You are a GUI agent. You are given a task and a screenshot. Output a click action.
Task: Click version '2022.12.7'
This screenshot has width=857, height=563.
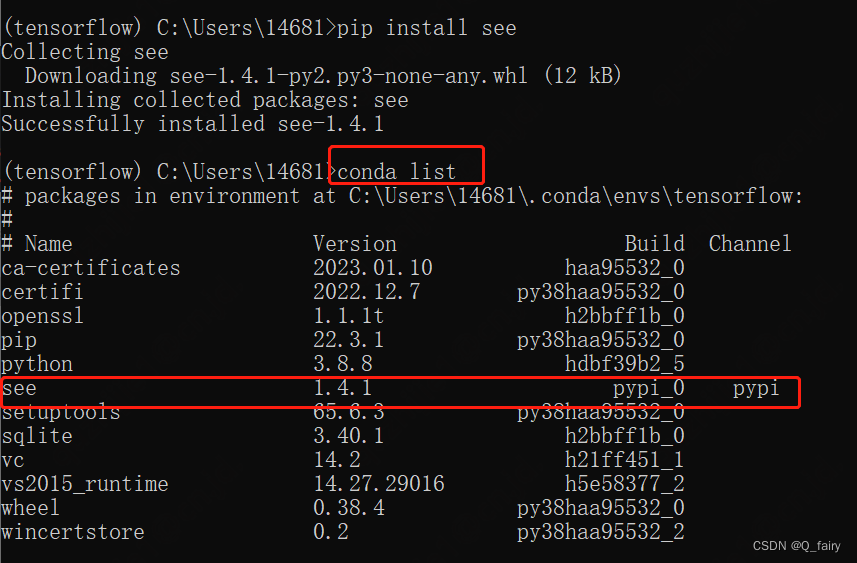tap(367, 292)
